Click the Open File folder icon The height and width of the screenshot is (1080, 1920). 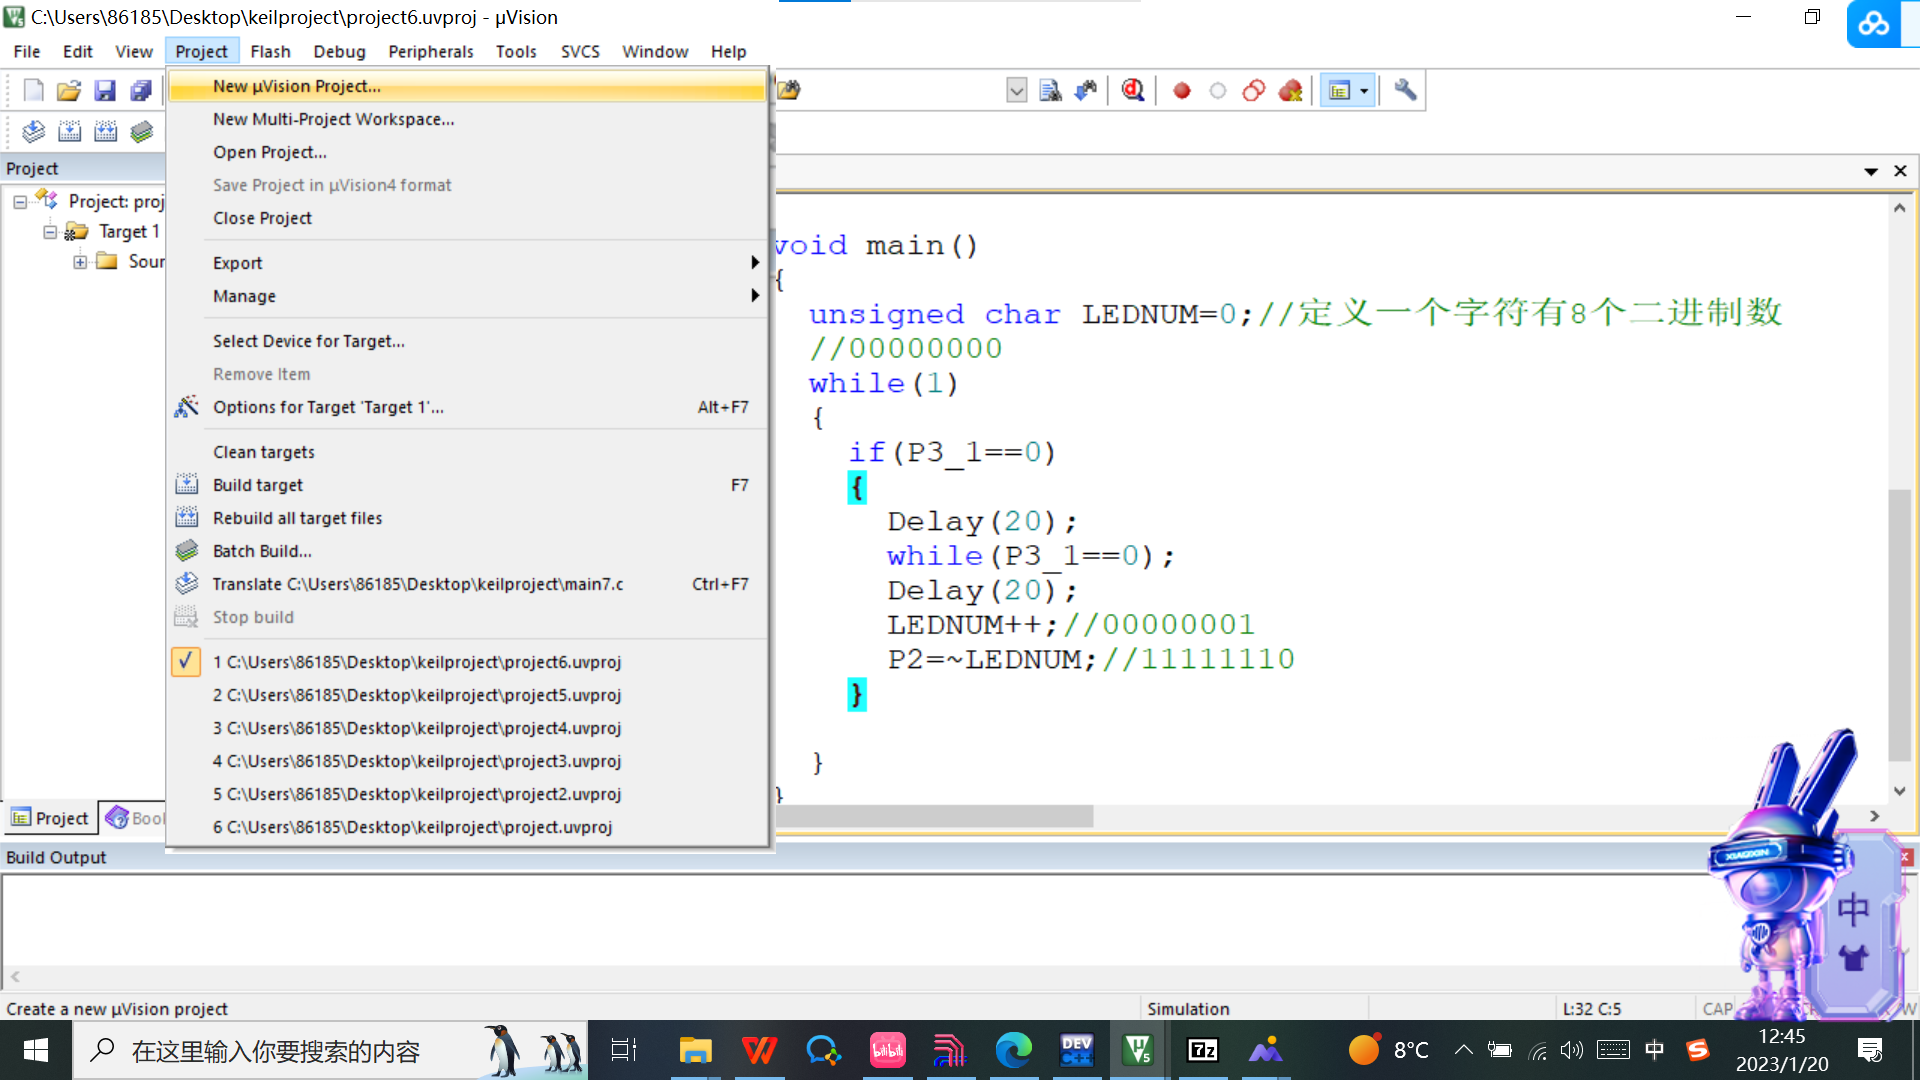point(68,91)
